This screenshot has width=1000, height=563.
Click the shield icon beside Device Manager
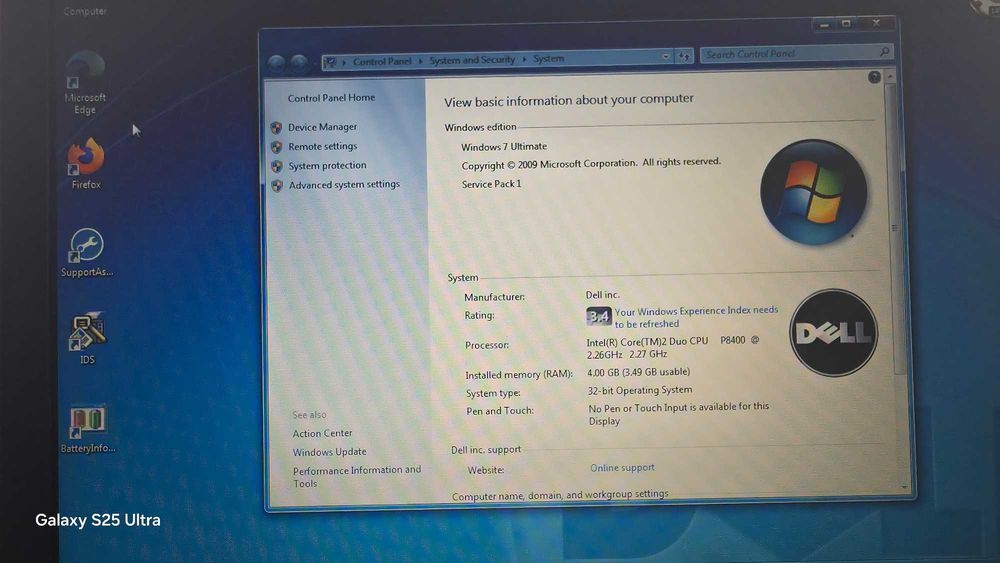(x=276, y=128)
